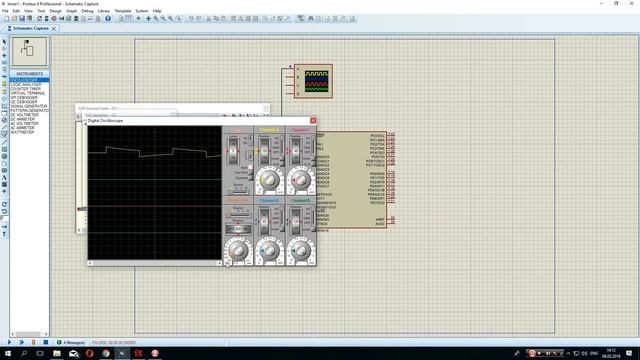Select VIRTUAL TERMINAL in the instruments list
The width and height of the screenshot is (640, 360).
point(29,93)
